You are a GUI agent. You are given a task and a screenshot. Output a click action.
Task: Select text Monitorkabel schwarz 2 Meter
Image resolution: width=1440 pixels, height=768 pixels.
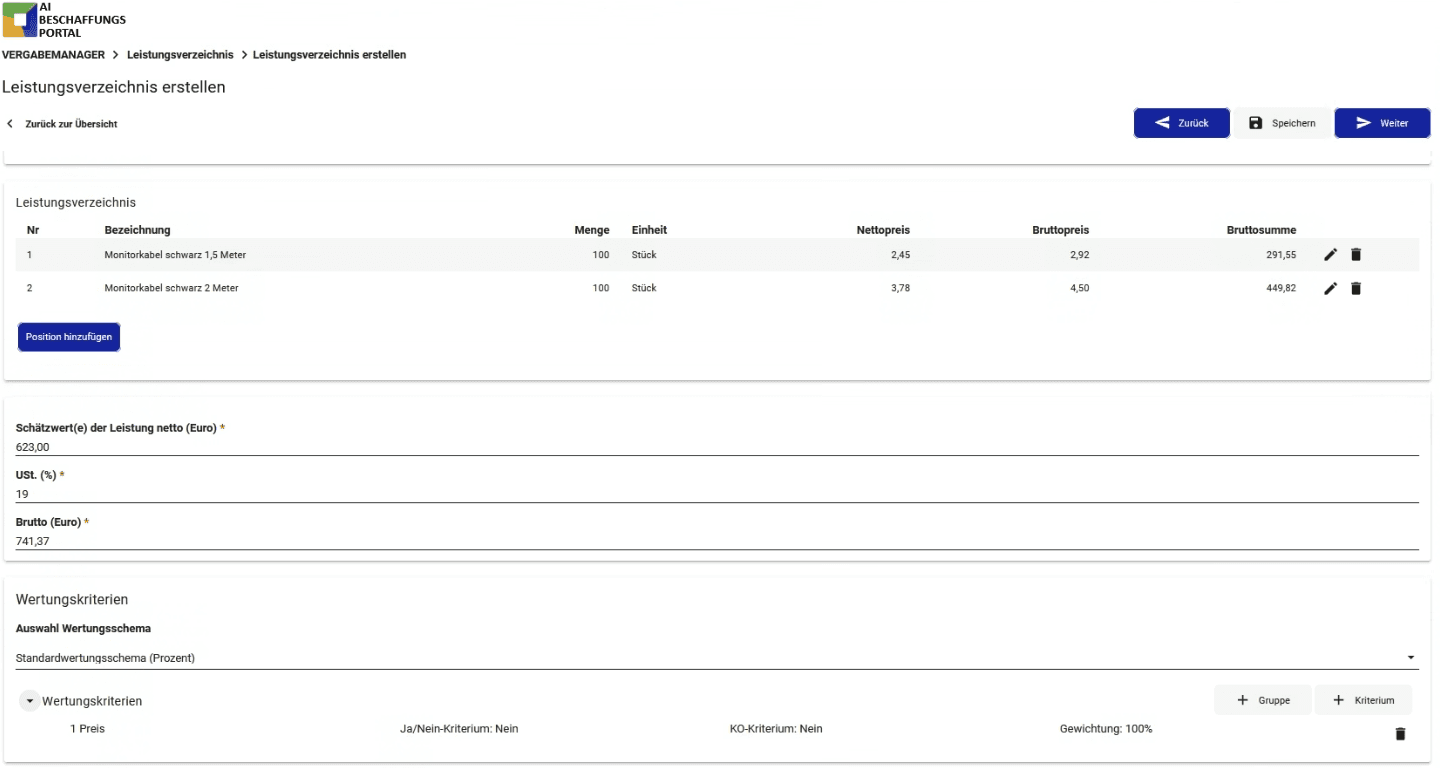tap(171, 288)
